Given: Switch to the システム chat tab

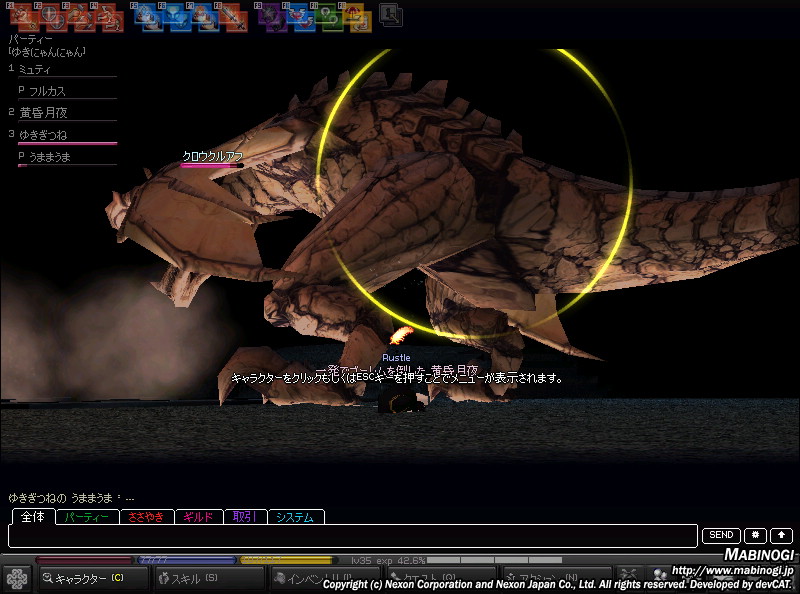Looking at the screenshot, I should 296,517.
